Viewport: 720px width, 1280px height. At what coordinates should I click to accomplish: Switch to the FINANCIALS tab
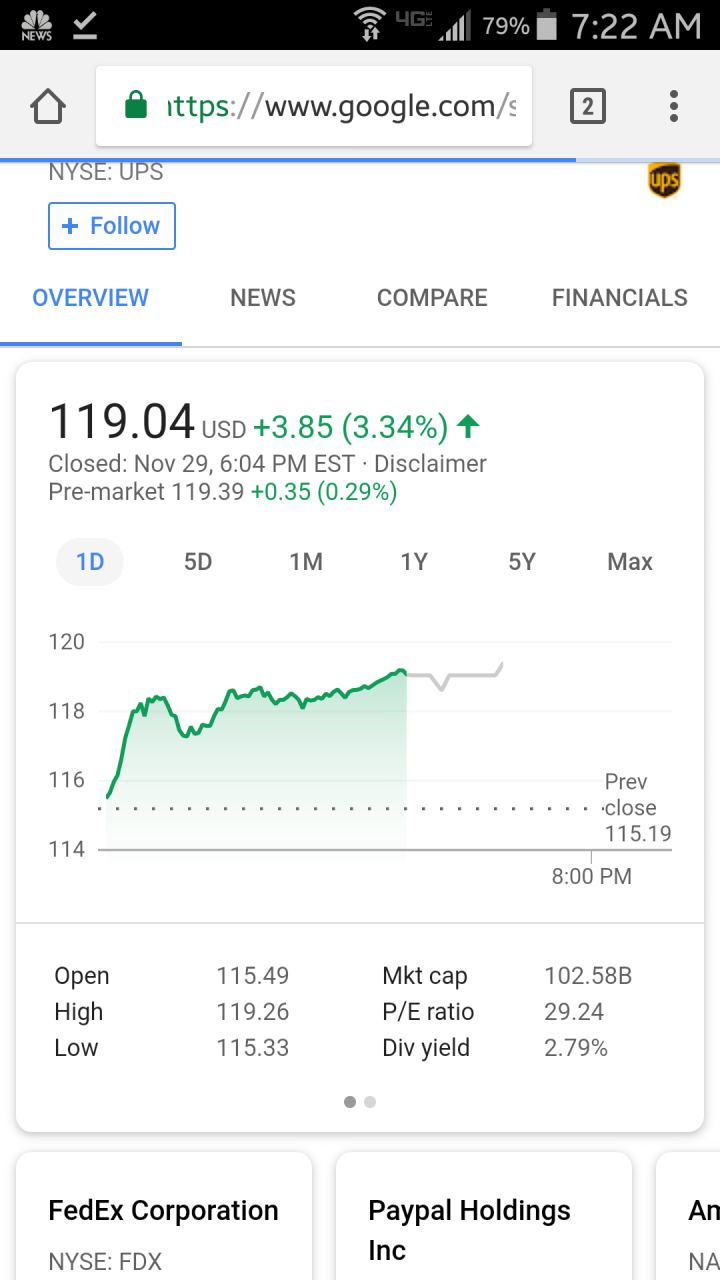pyautogui.click(x=620, y=298)
